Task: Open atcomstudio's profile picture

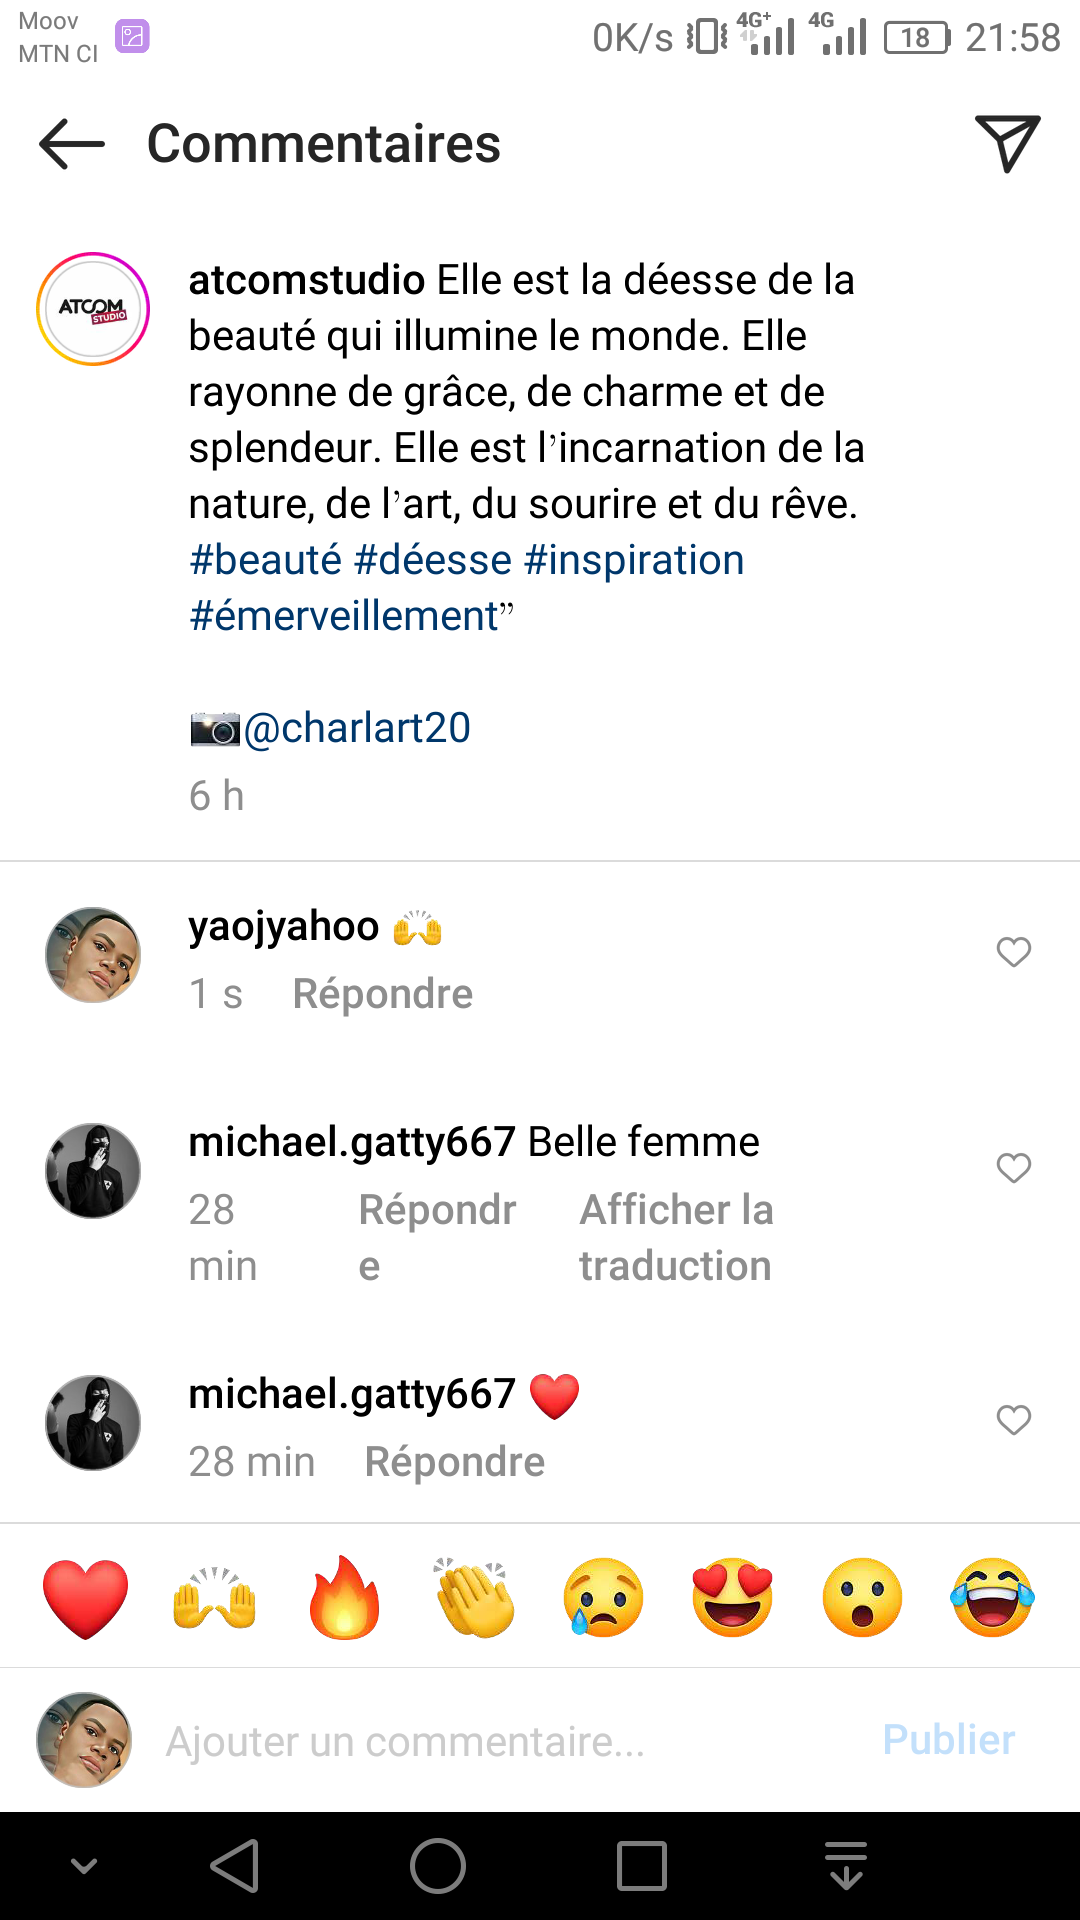Action: [x=93, y=309]
